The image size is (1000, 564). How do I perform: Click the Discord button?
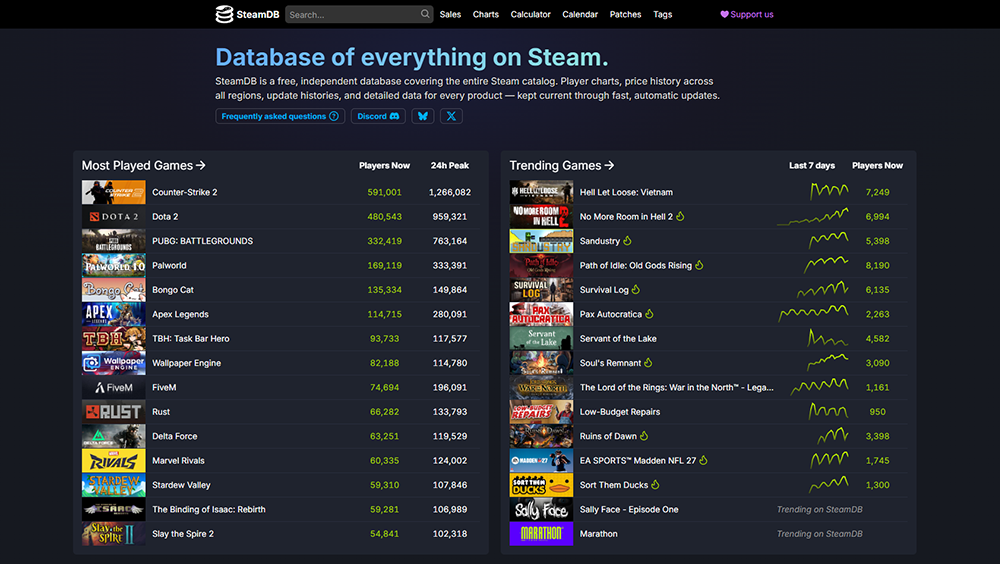(378, 116)
